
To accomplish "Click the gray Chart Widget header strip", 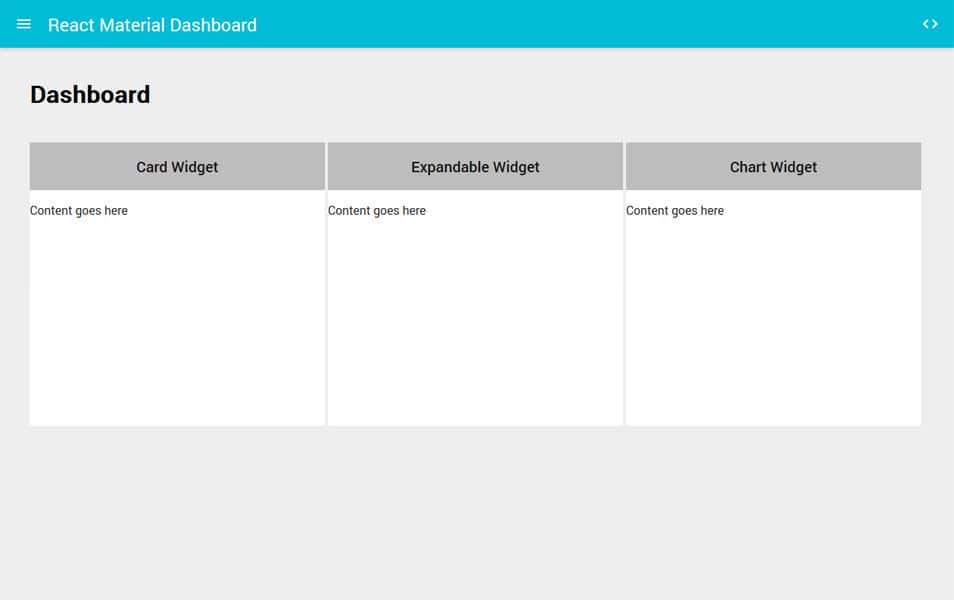I will pyautogui.click(x=773, y=166).
